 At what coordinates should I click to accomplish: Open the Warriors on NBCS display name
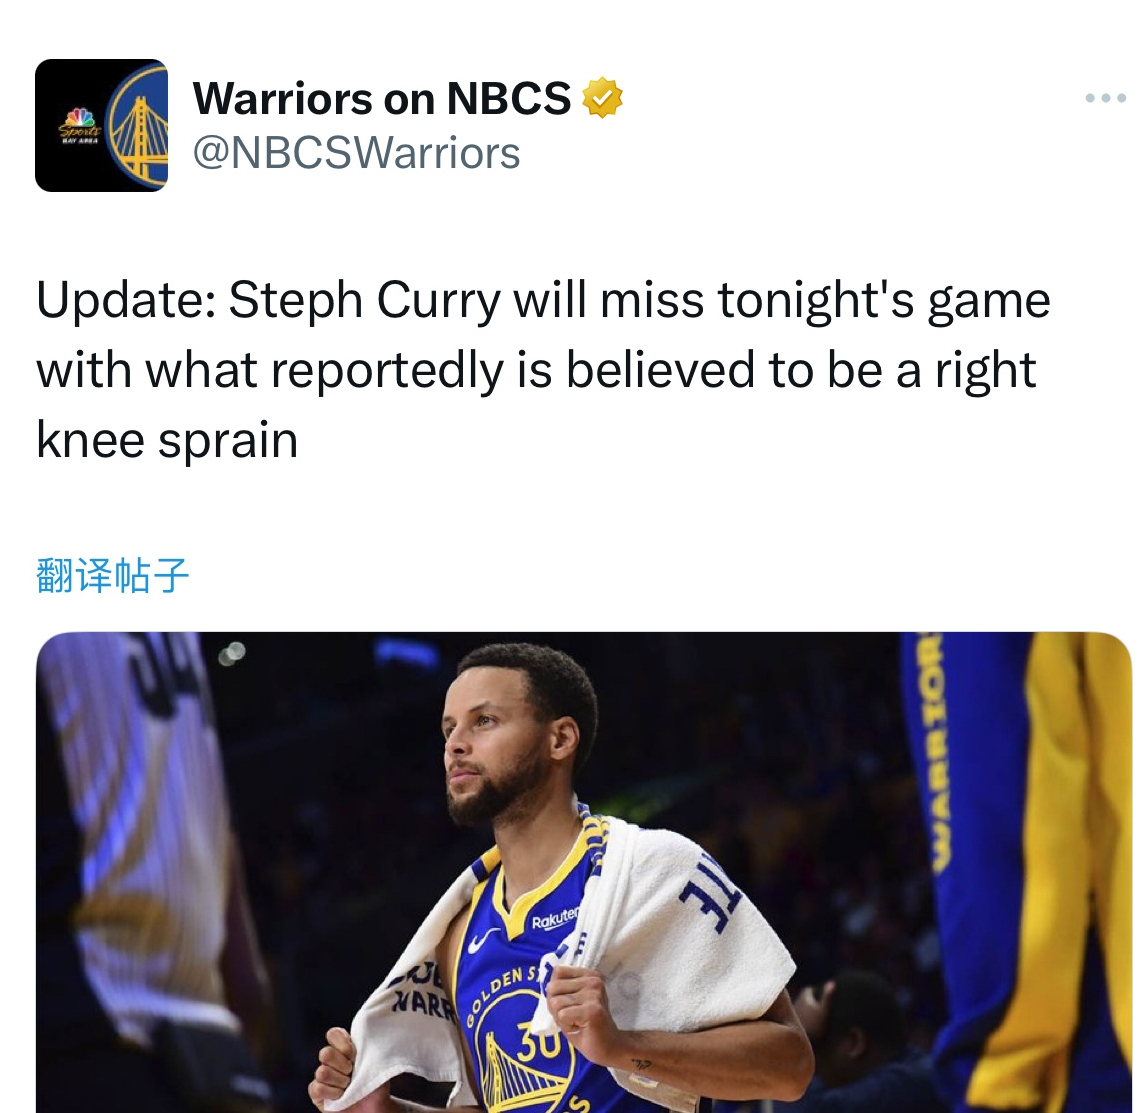pyautogui.click(x=381, y=98)
